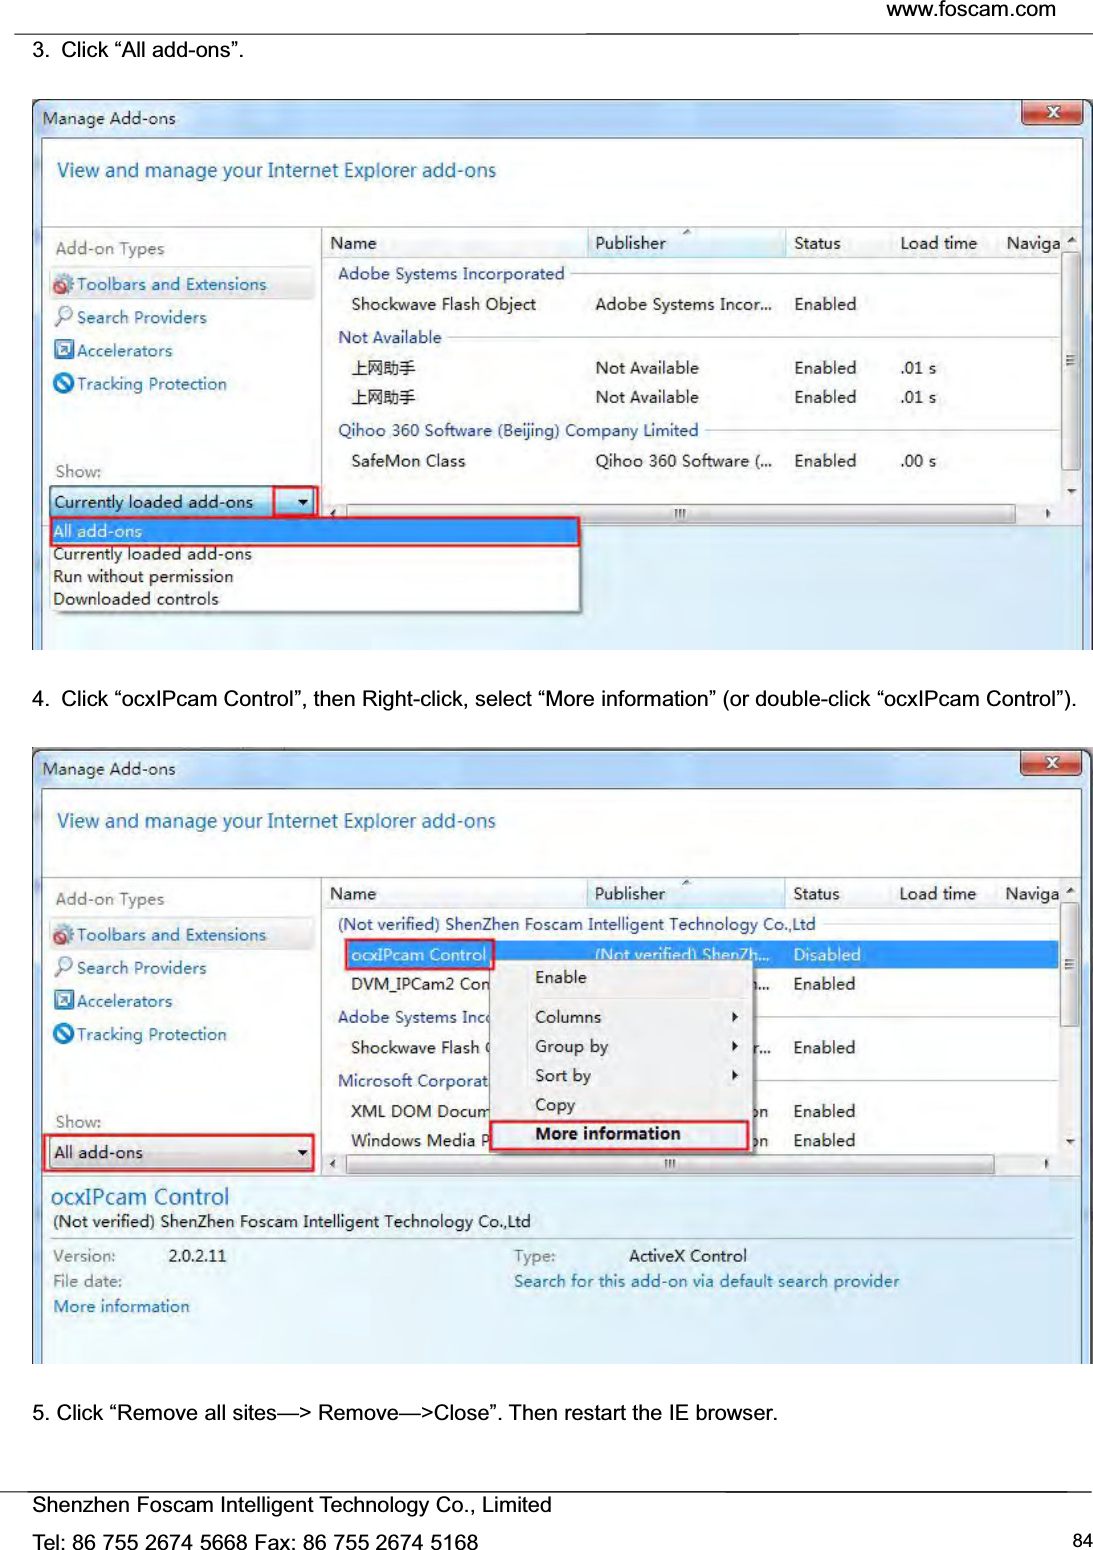Click More information link in details pane
The width and height of the screenshot is (1093, 1550).
coord(121,1306)
